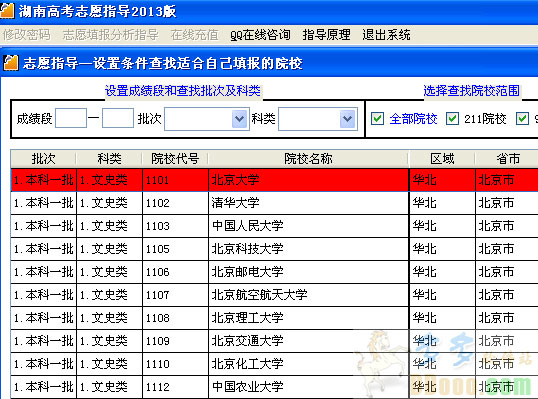Select the 北京化工大学 name cell

pyautogui.click(x=308, y=364)
